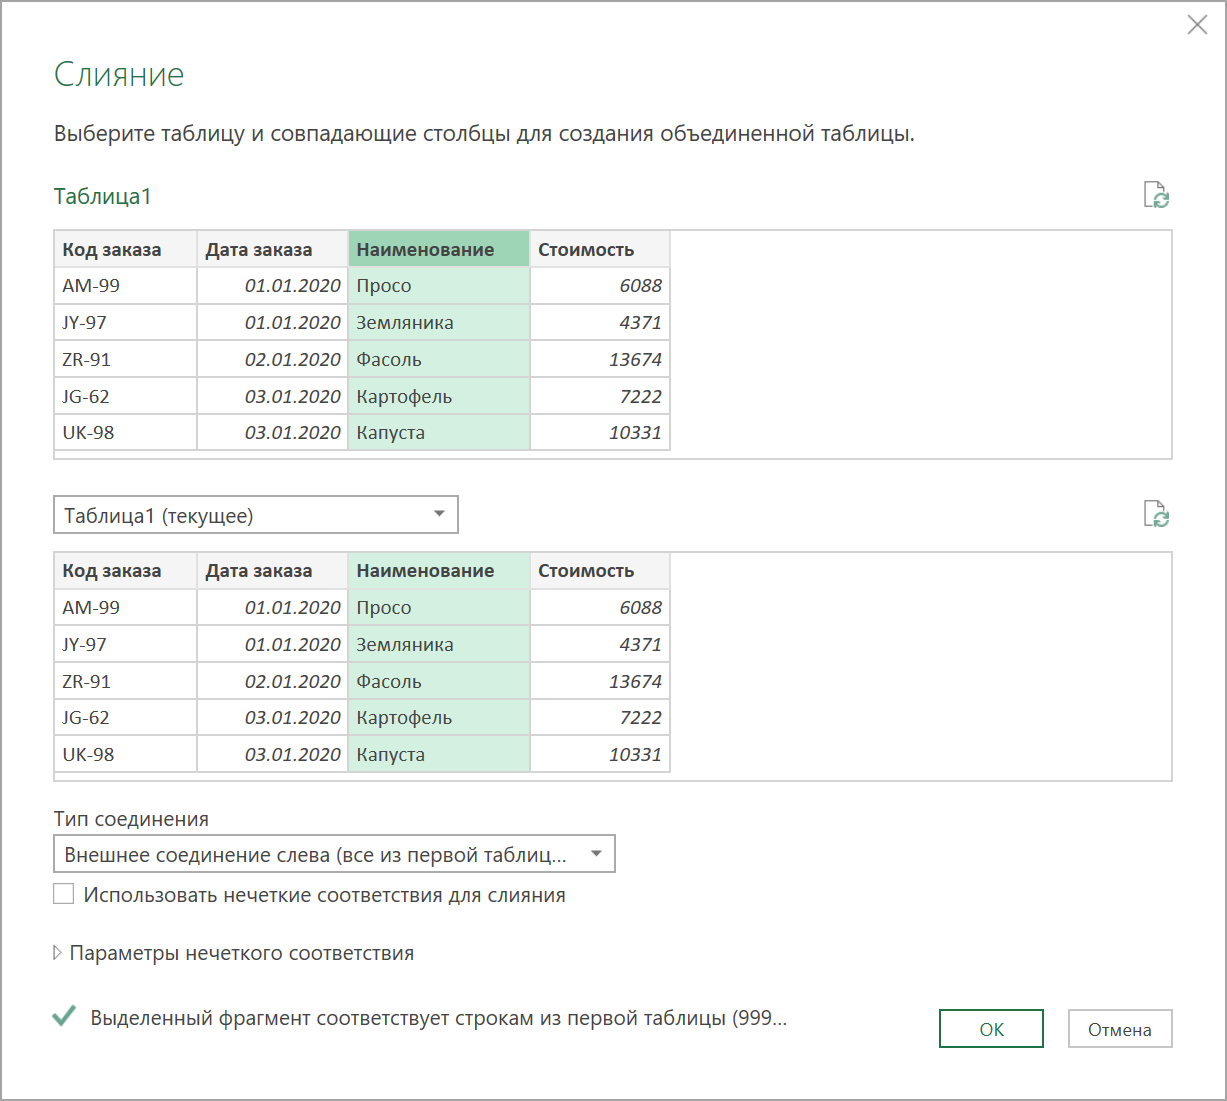Image resolution: width=1227 pixels, height=1101 pixels.
Task: Click the refresh preview icon beside Таблица1 title
Action: click(x=1156, y=195)
